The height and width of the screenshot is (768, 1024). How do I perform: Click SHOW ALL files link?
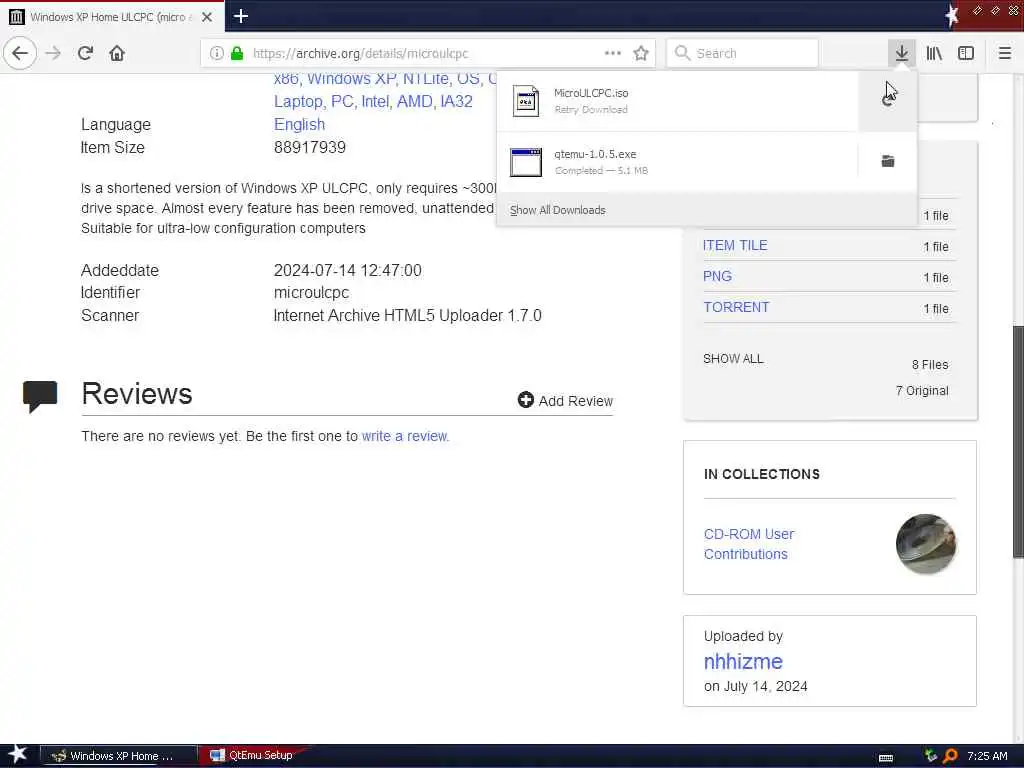click(733, 359)
